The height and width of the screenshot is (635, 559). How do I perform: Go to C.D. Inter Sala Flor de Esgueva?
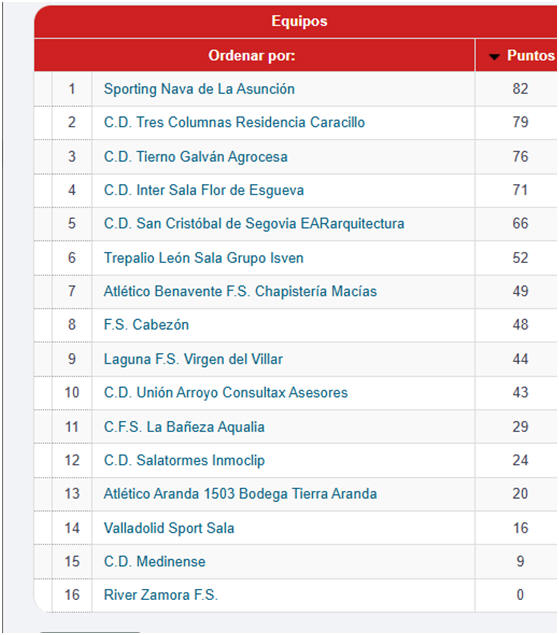pos(204,190)
